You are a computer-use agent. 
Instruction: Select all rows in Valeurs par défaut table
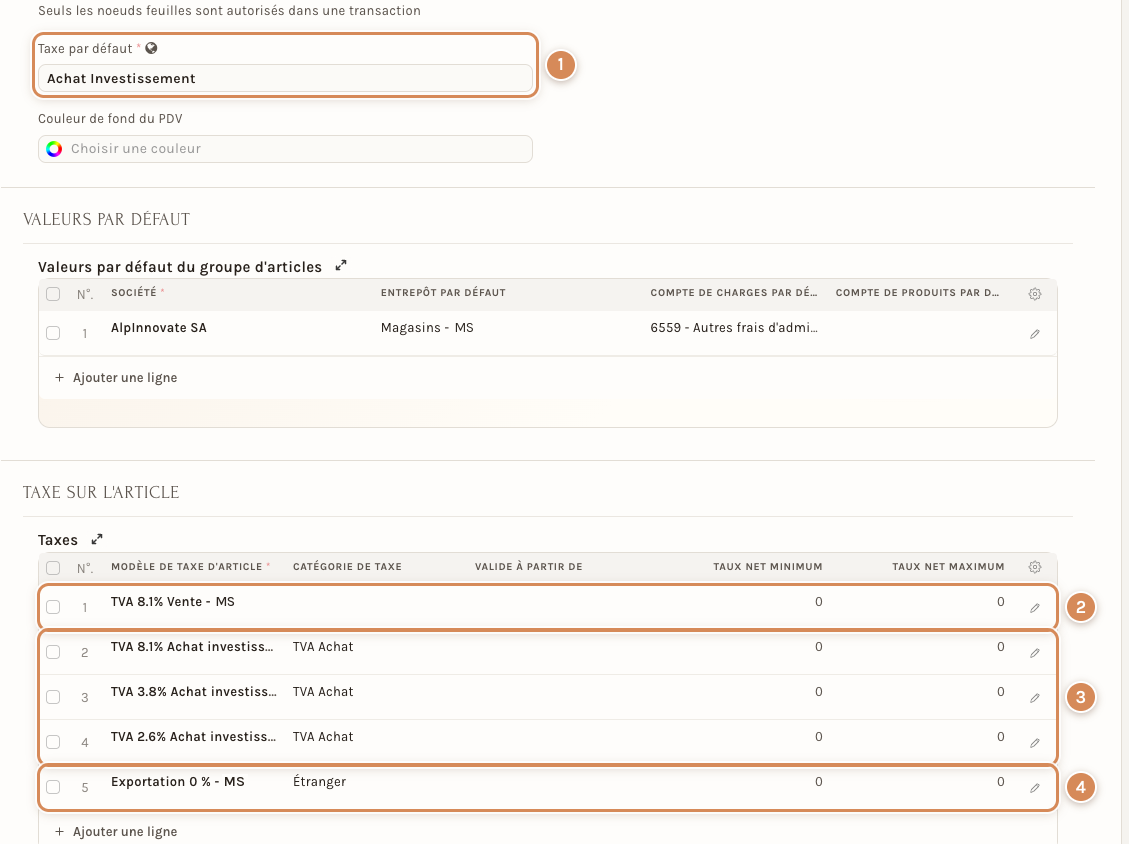pos(53,294)
